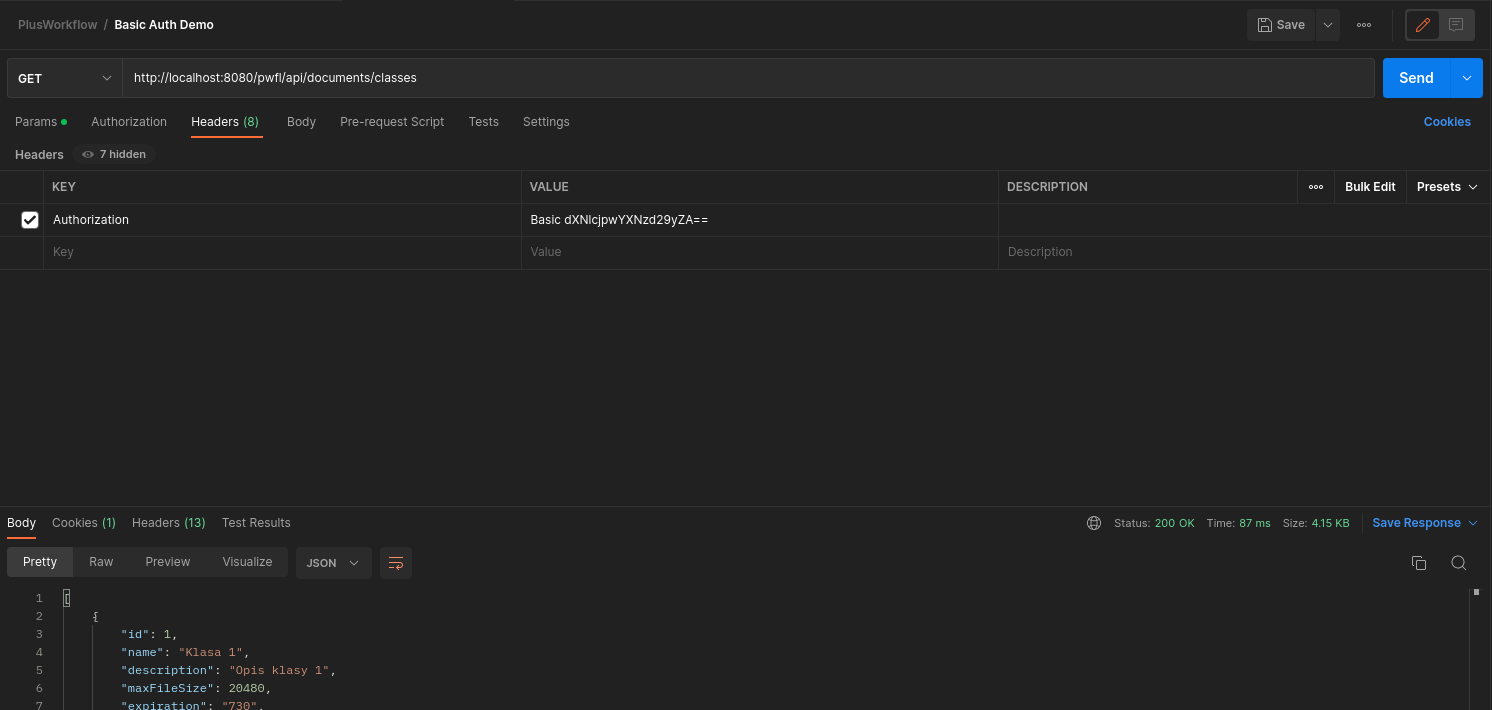Uncheck the Authorization header checkbox
The height and width of the screenshot is (710, 1492).
tap(30, 220)
